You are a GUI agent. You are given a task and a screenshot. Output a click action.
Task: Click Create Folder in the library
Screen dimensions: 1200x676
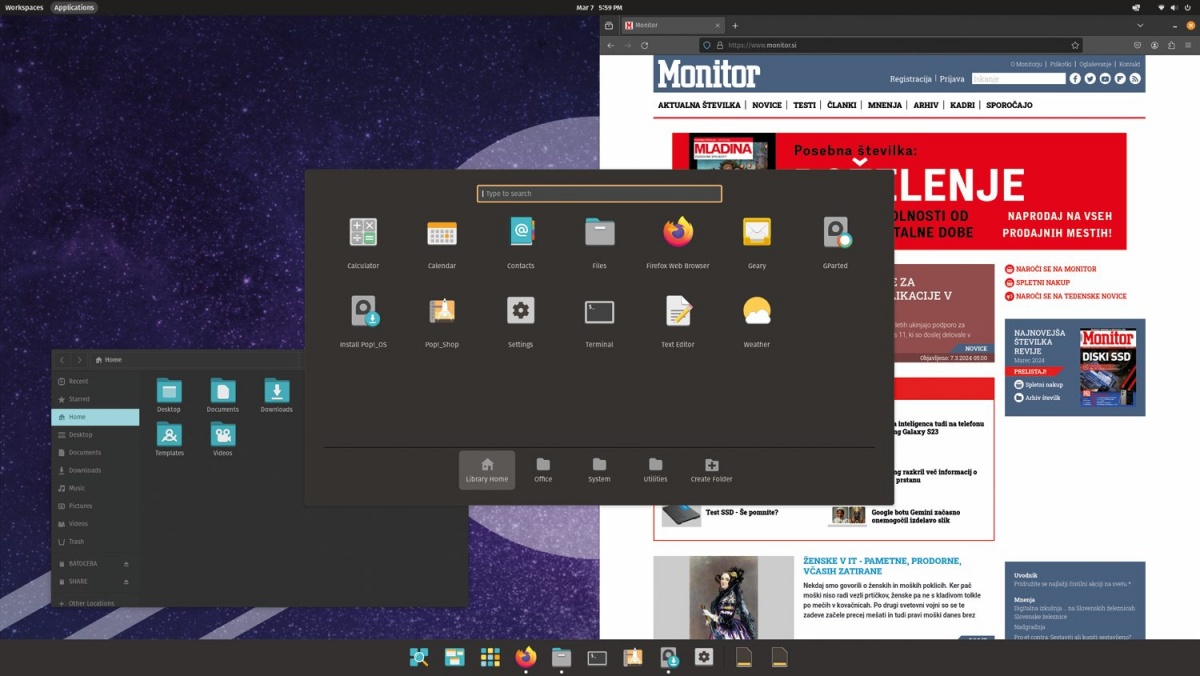tap(711, 470)
